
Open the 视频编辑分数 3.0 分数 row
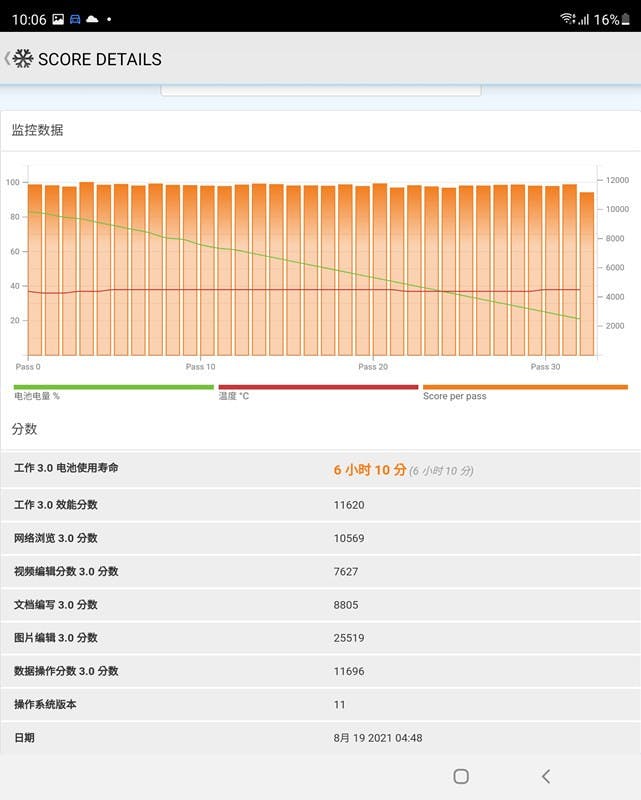point(320,571)
